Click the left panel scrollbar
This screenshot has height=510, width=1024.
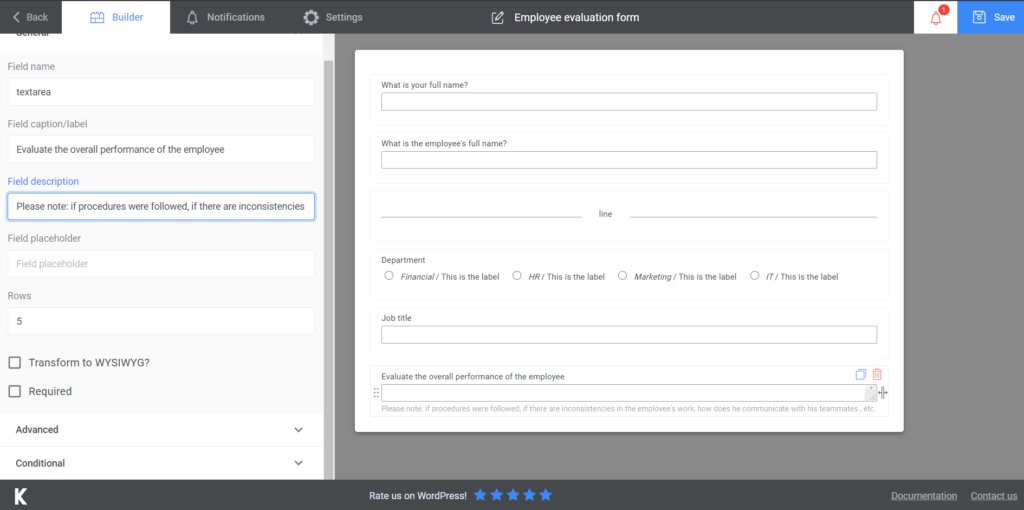(328, 268)
